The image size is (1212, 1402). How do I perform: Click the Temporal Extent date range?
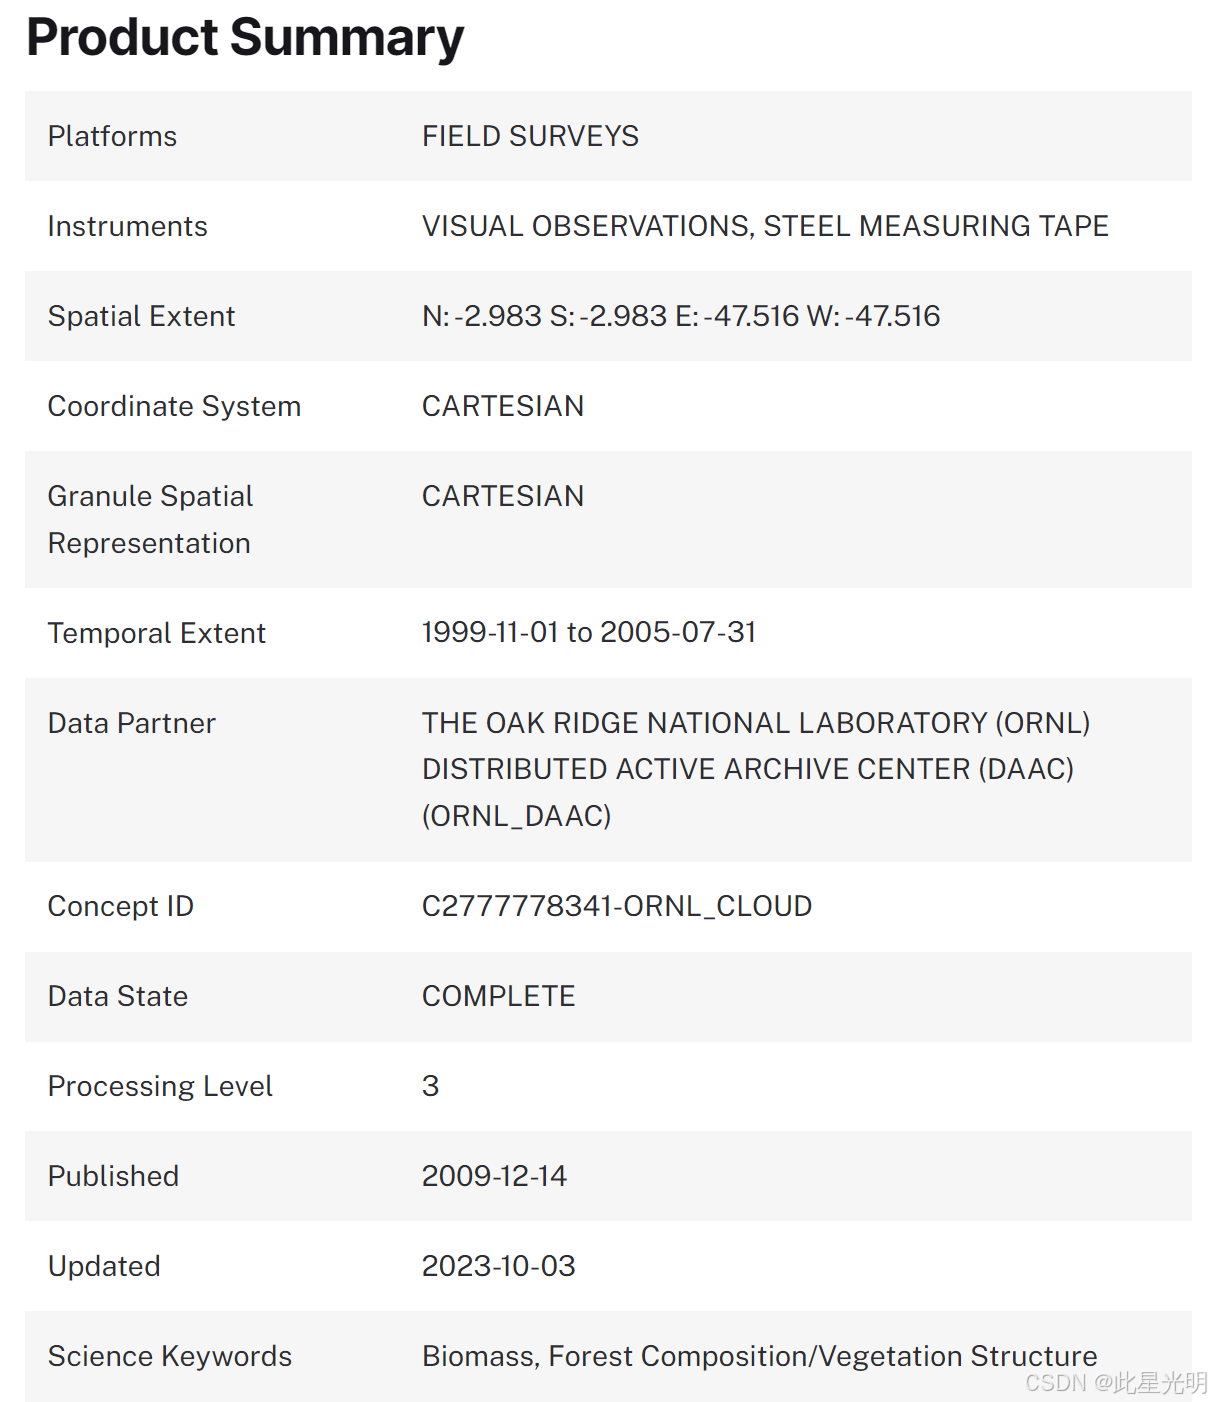pos(588,632)
